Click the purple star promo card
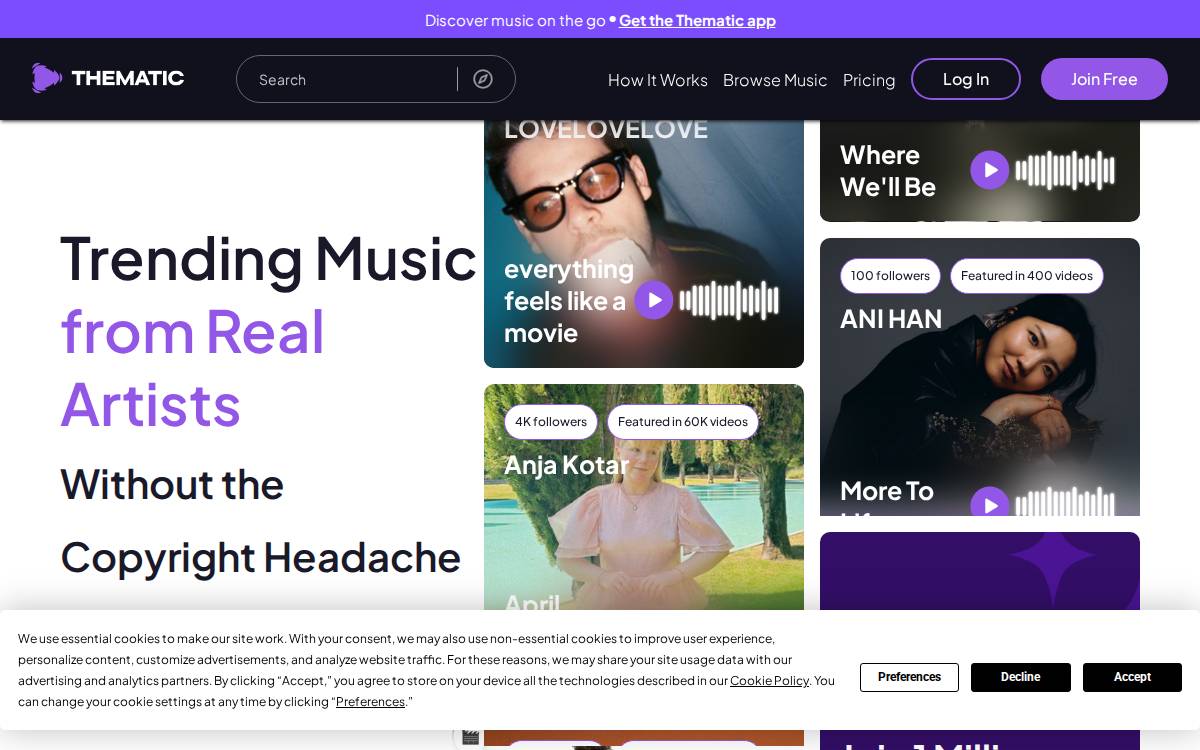The width and height of the screenshot is (1200, 750). 980,570
